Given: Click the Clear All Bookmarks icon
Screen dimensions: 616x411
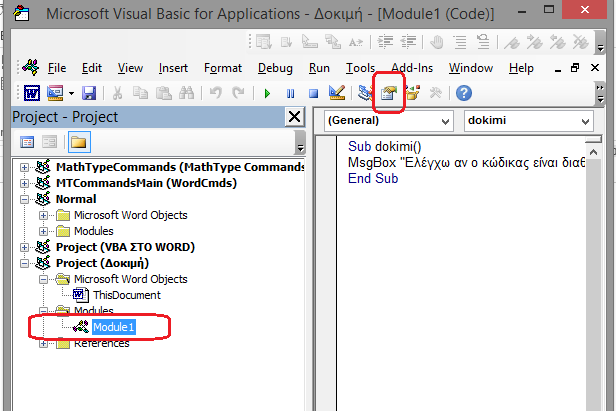Looking at the screenshot, I should point(581,42).
